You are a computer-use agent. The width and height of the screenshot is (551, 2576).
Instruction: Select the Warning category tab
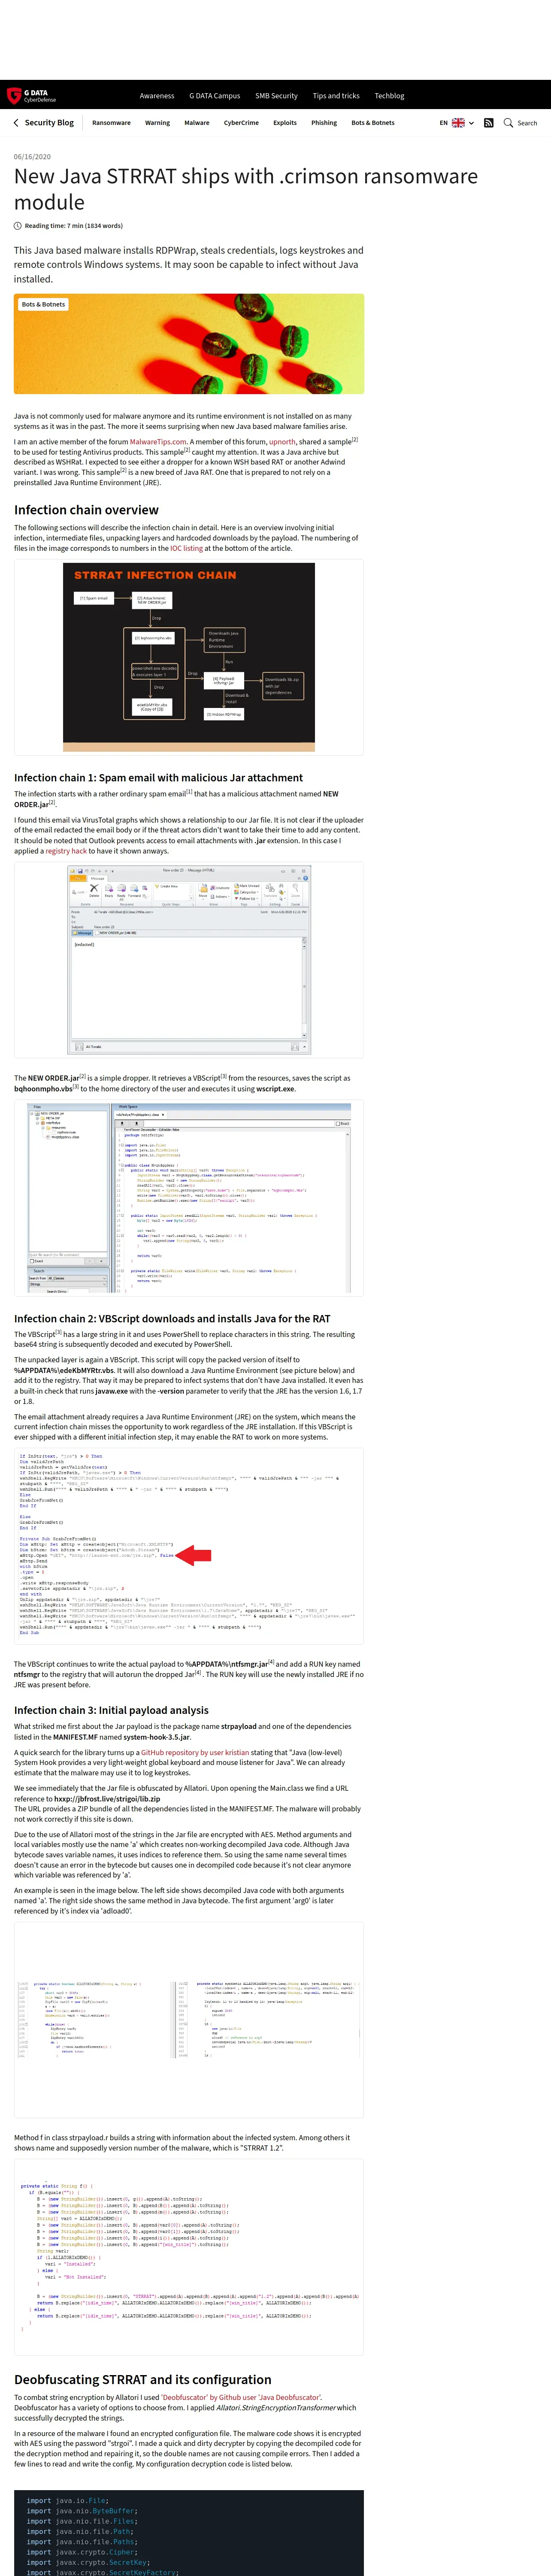[x=157, y=123]
